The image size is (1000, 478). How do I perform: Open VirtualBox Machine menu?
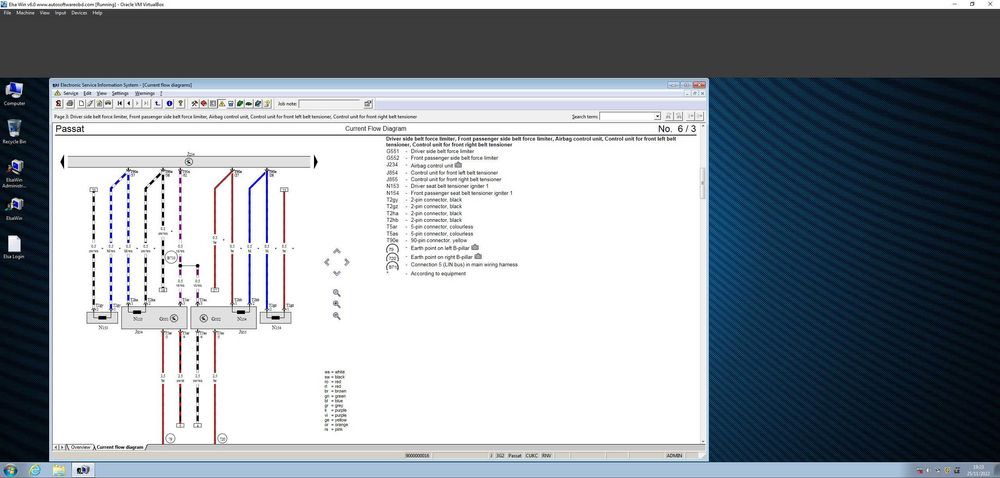(26, 13)
